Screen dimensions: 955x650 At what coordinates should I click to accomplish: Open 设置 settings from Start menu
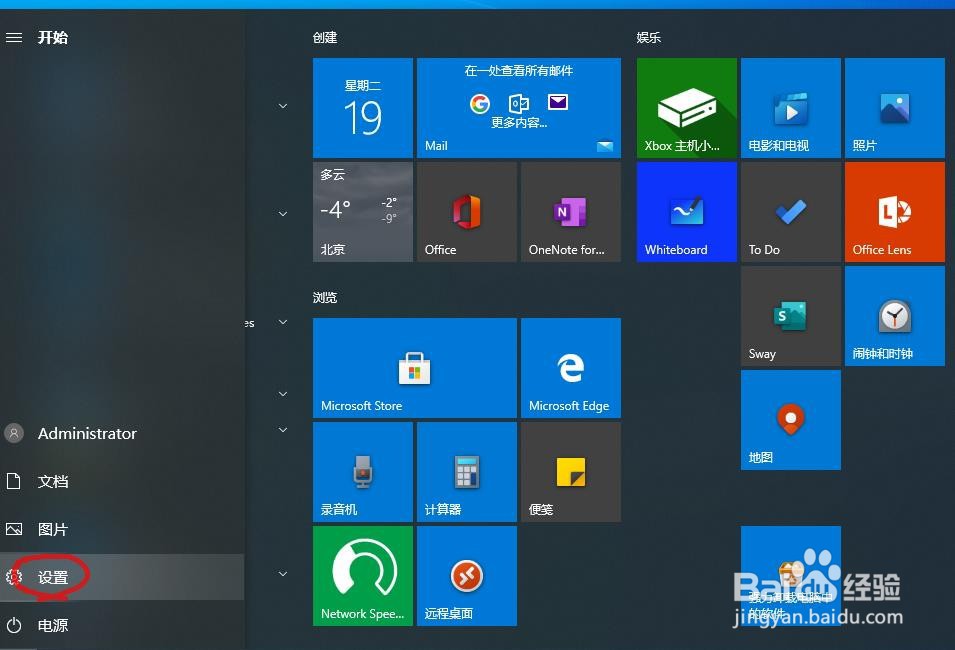point(122,577)
